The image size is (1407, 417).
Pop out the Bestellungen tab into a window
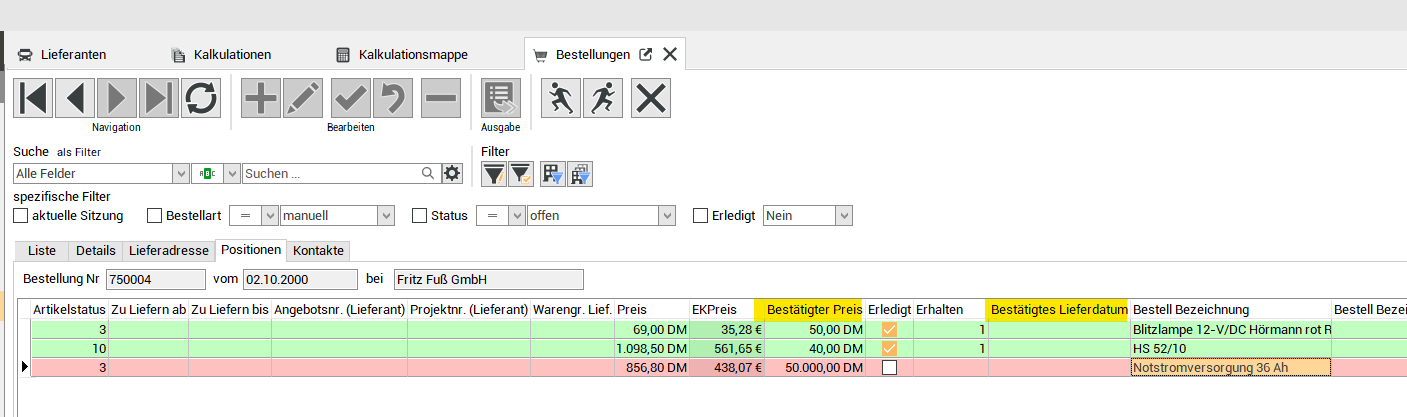tap(646, 55)
